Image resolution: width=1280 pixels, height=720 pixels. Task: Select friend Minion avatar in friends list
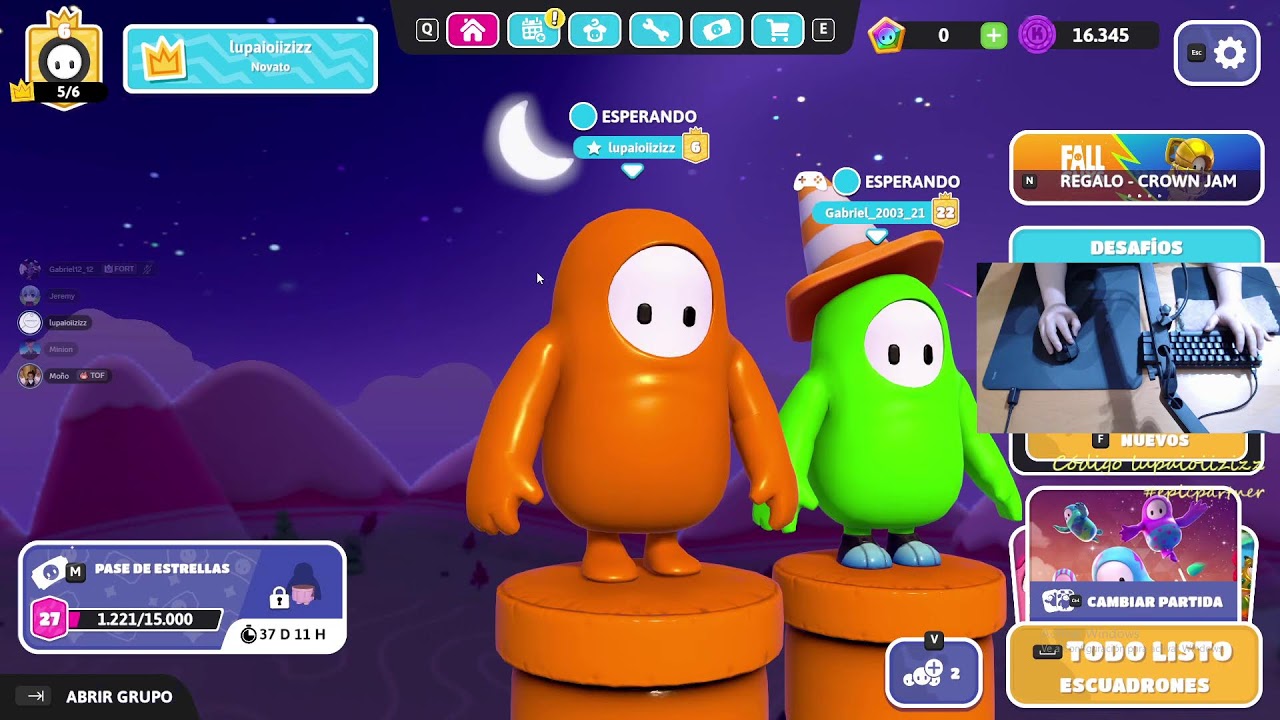pyautogui.click(x=30, y=349)
